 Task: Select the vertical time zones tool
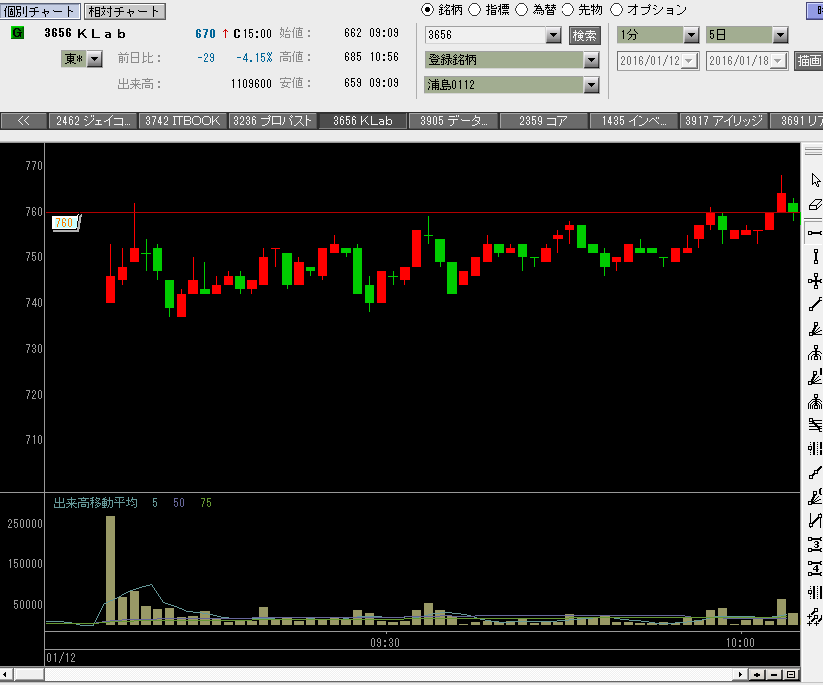point(815,448)
